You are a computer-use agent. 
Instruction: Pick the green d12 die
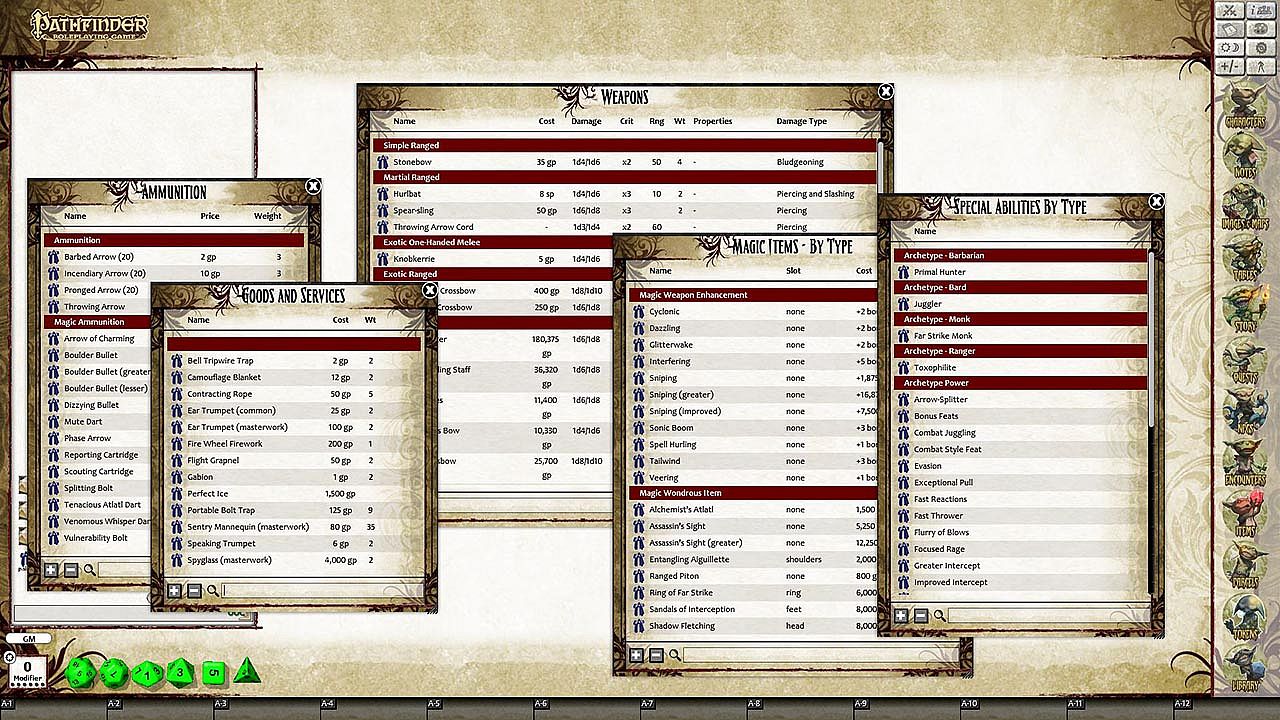pyautogui.click(x=114, y=672)
